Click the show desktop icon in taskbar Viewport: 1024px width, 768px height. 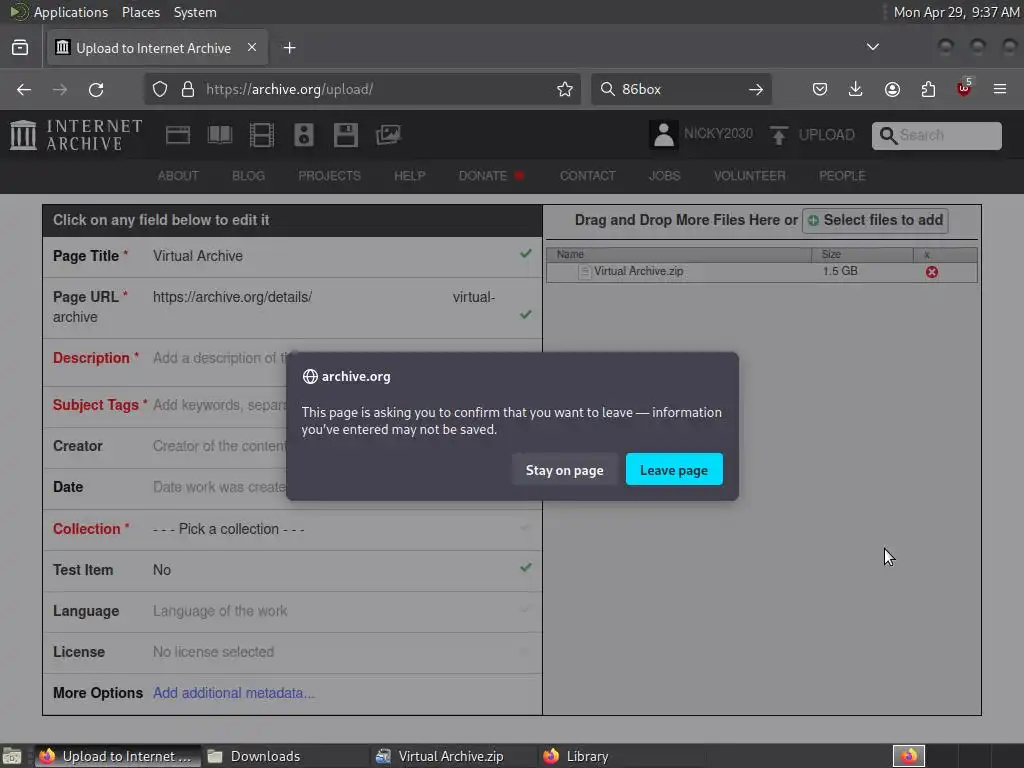point(12,756)
